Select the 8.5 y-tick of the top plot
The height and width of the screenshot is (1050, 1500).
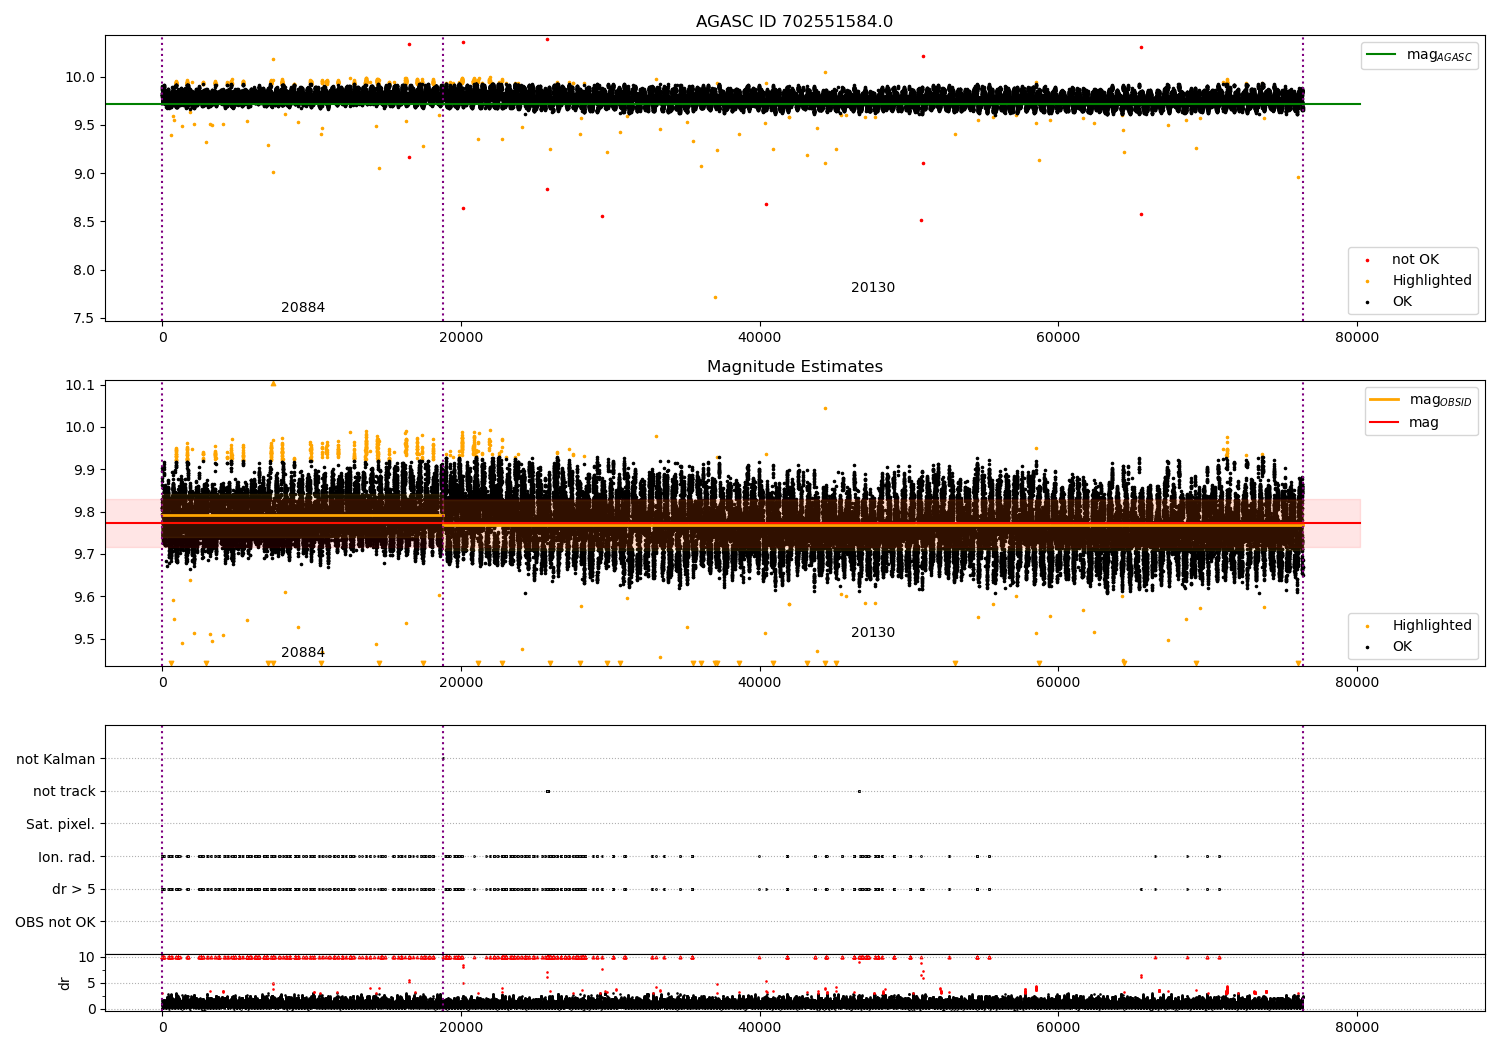point(83,223)
